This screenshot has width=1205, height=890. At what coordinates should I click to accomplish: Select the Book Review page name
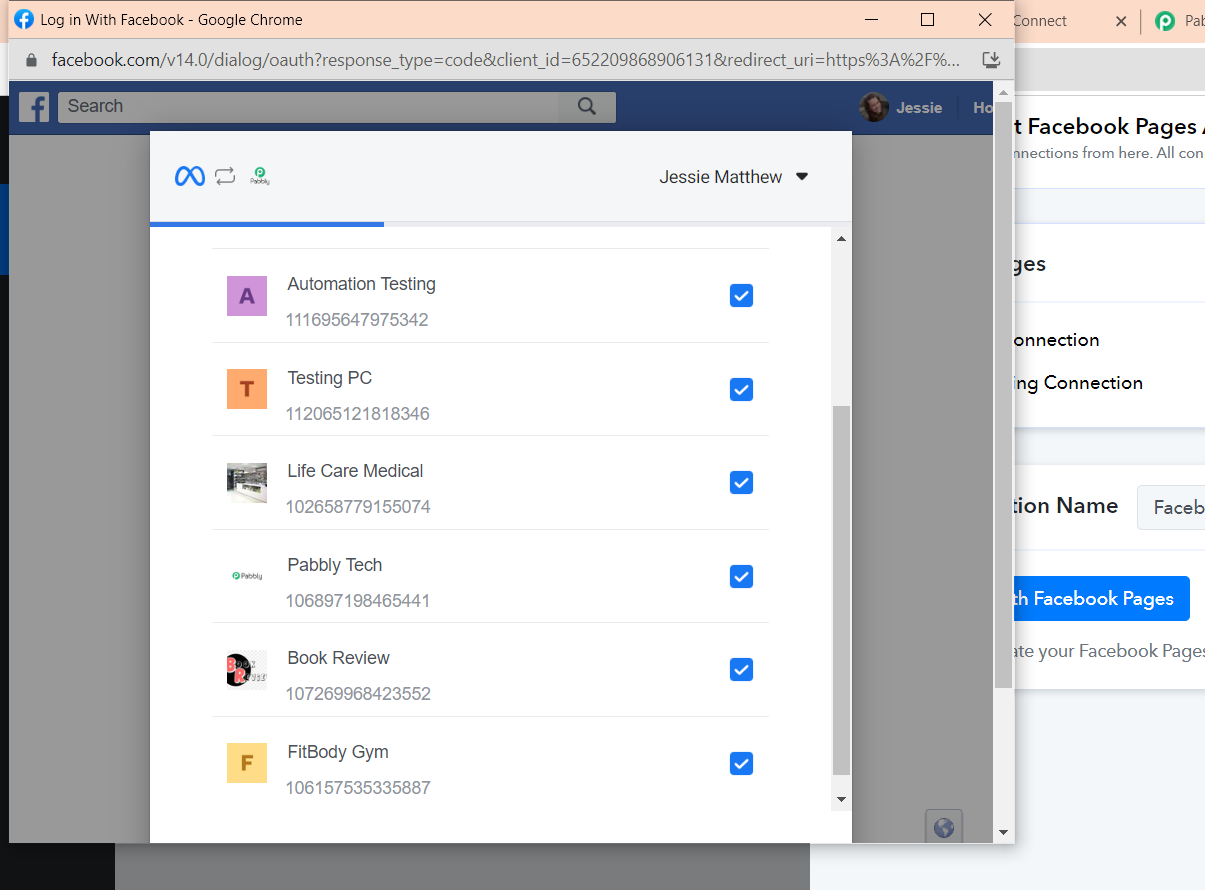338,658
